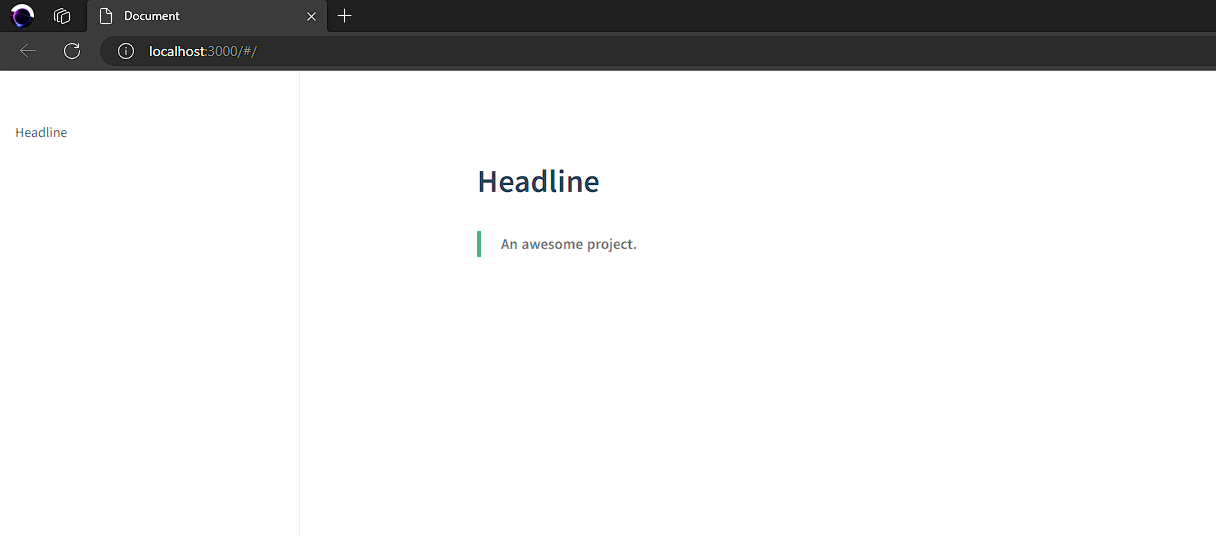The height and width of the screenshot is (536, 1216).
Task: Click blank content area below the blockquote
Action: tap(700, 400)
